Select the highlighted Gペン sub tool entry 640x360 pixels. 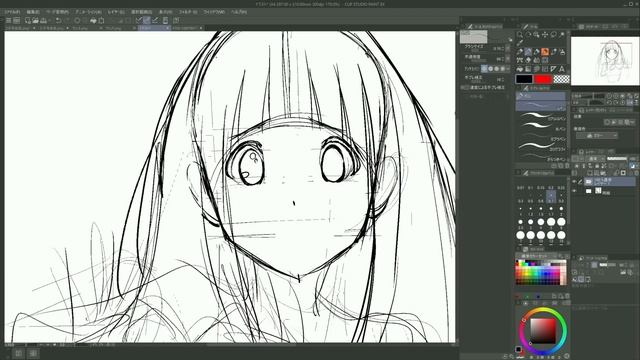tap(541, 107)
